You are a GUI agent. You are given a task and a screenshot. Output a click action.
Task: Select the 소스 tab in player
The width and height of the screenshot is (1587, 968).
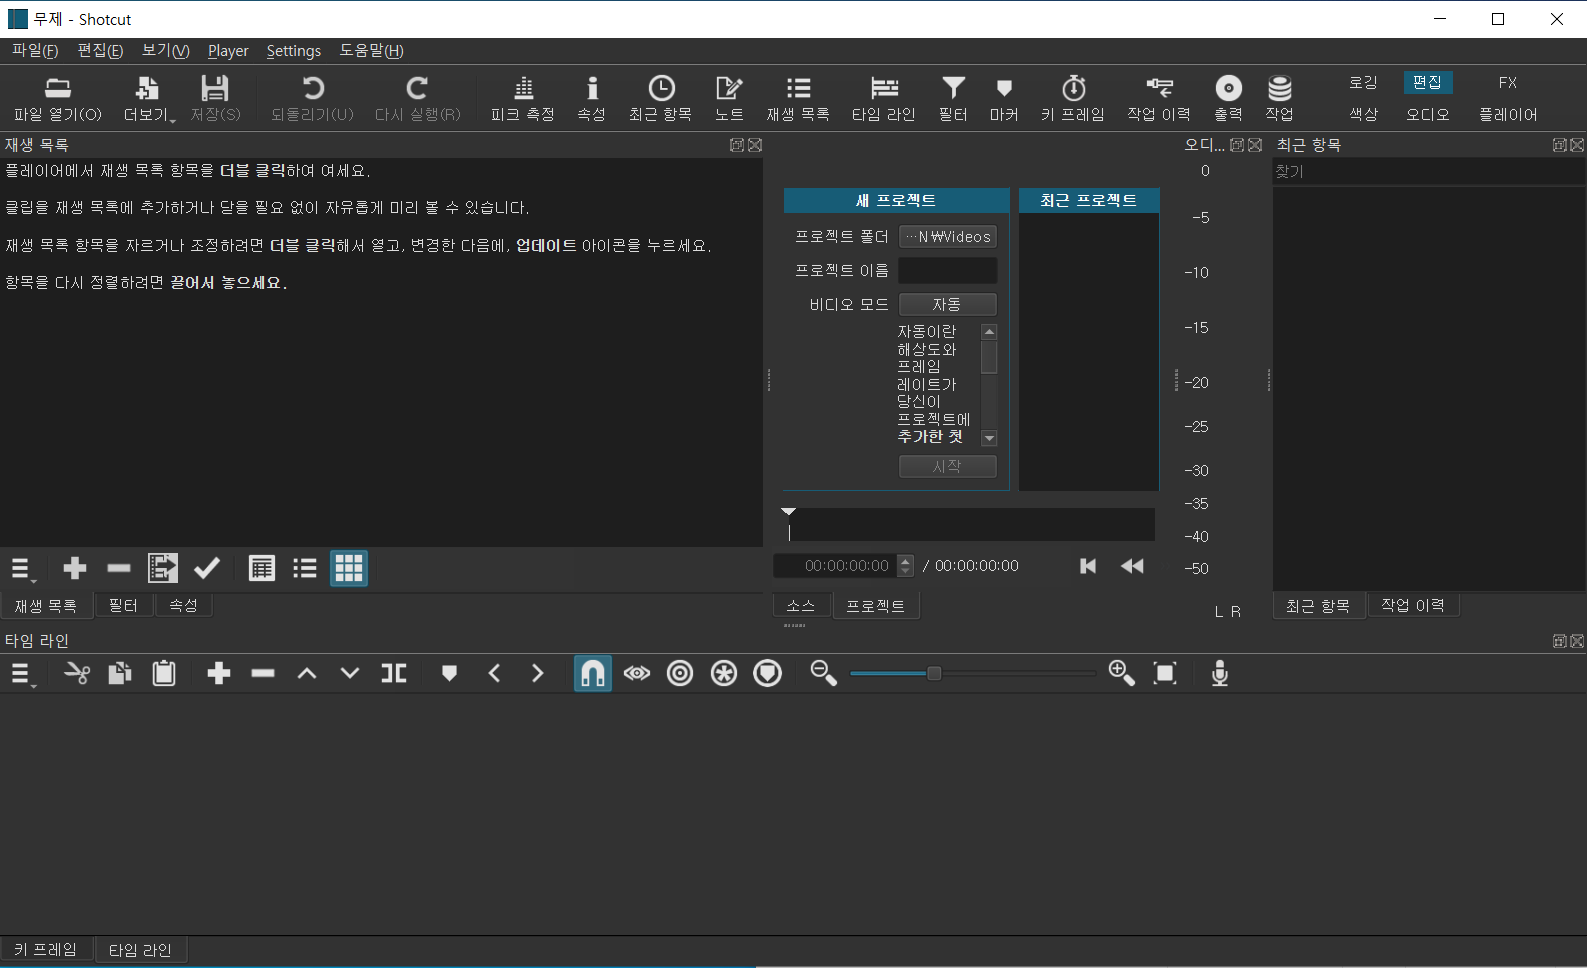point(801,606)
